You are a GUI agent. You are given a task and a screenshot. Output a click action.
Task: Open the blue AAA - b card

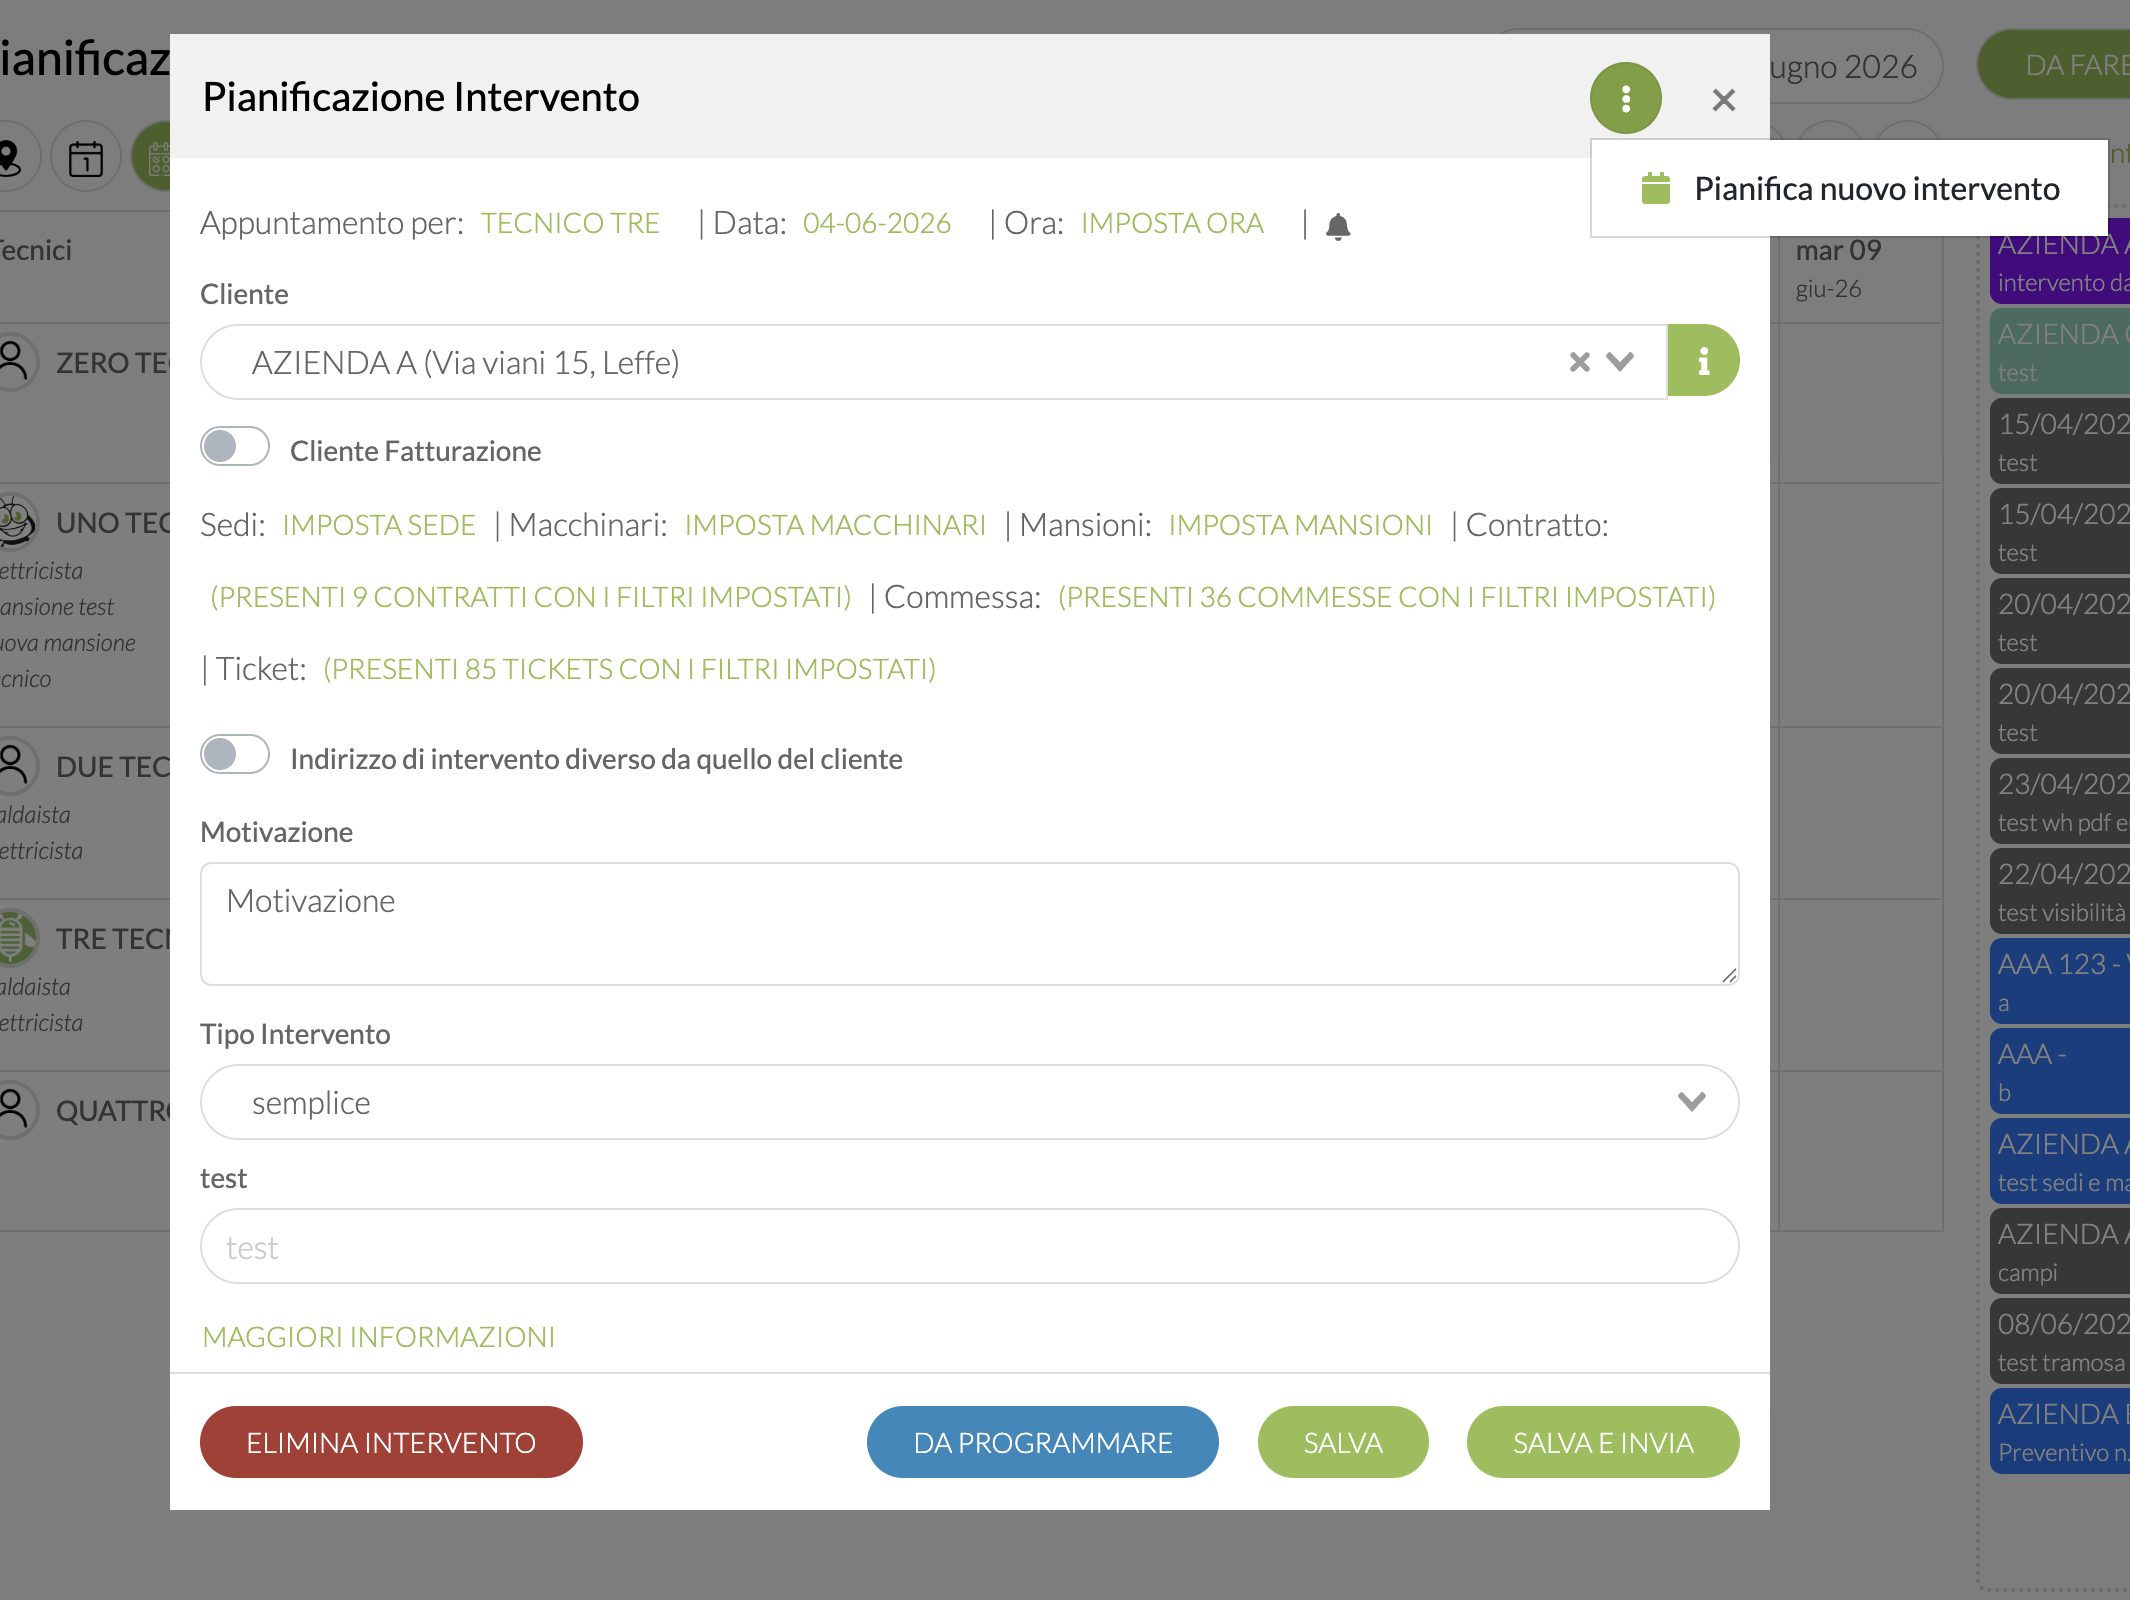(2060, 1071)
